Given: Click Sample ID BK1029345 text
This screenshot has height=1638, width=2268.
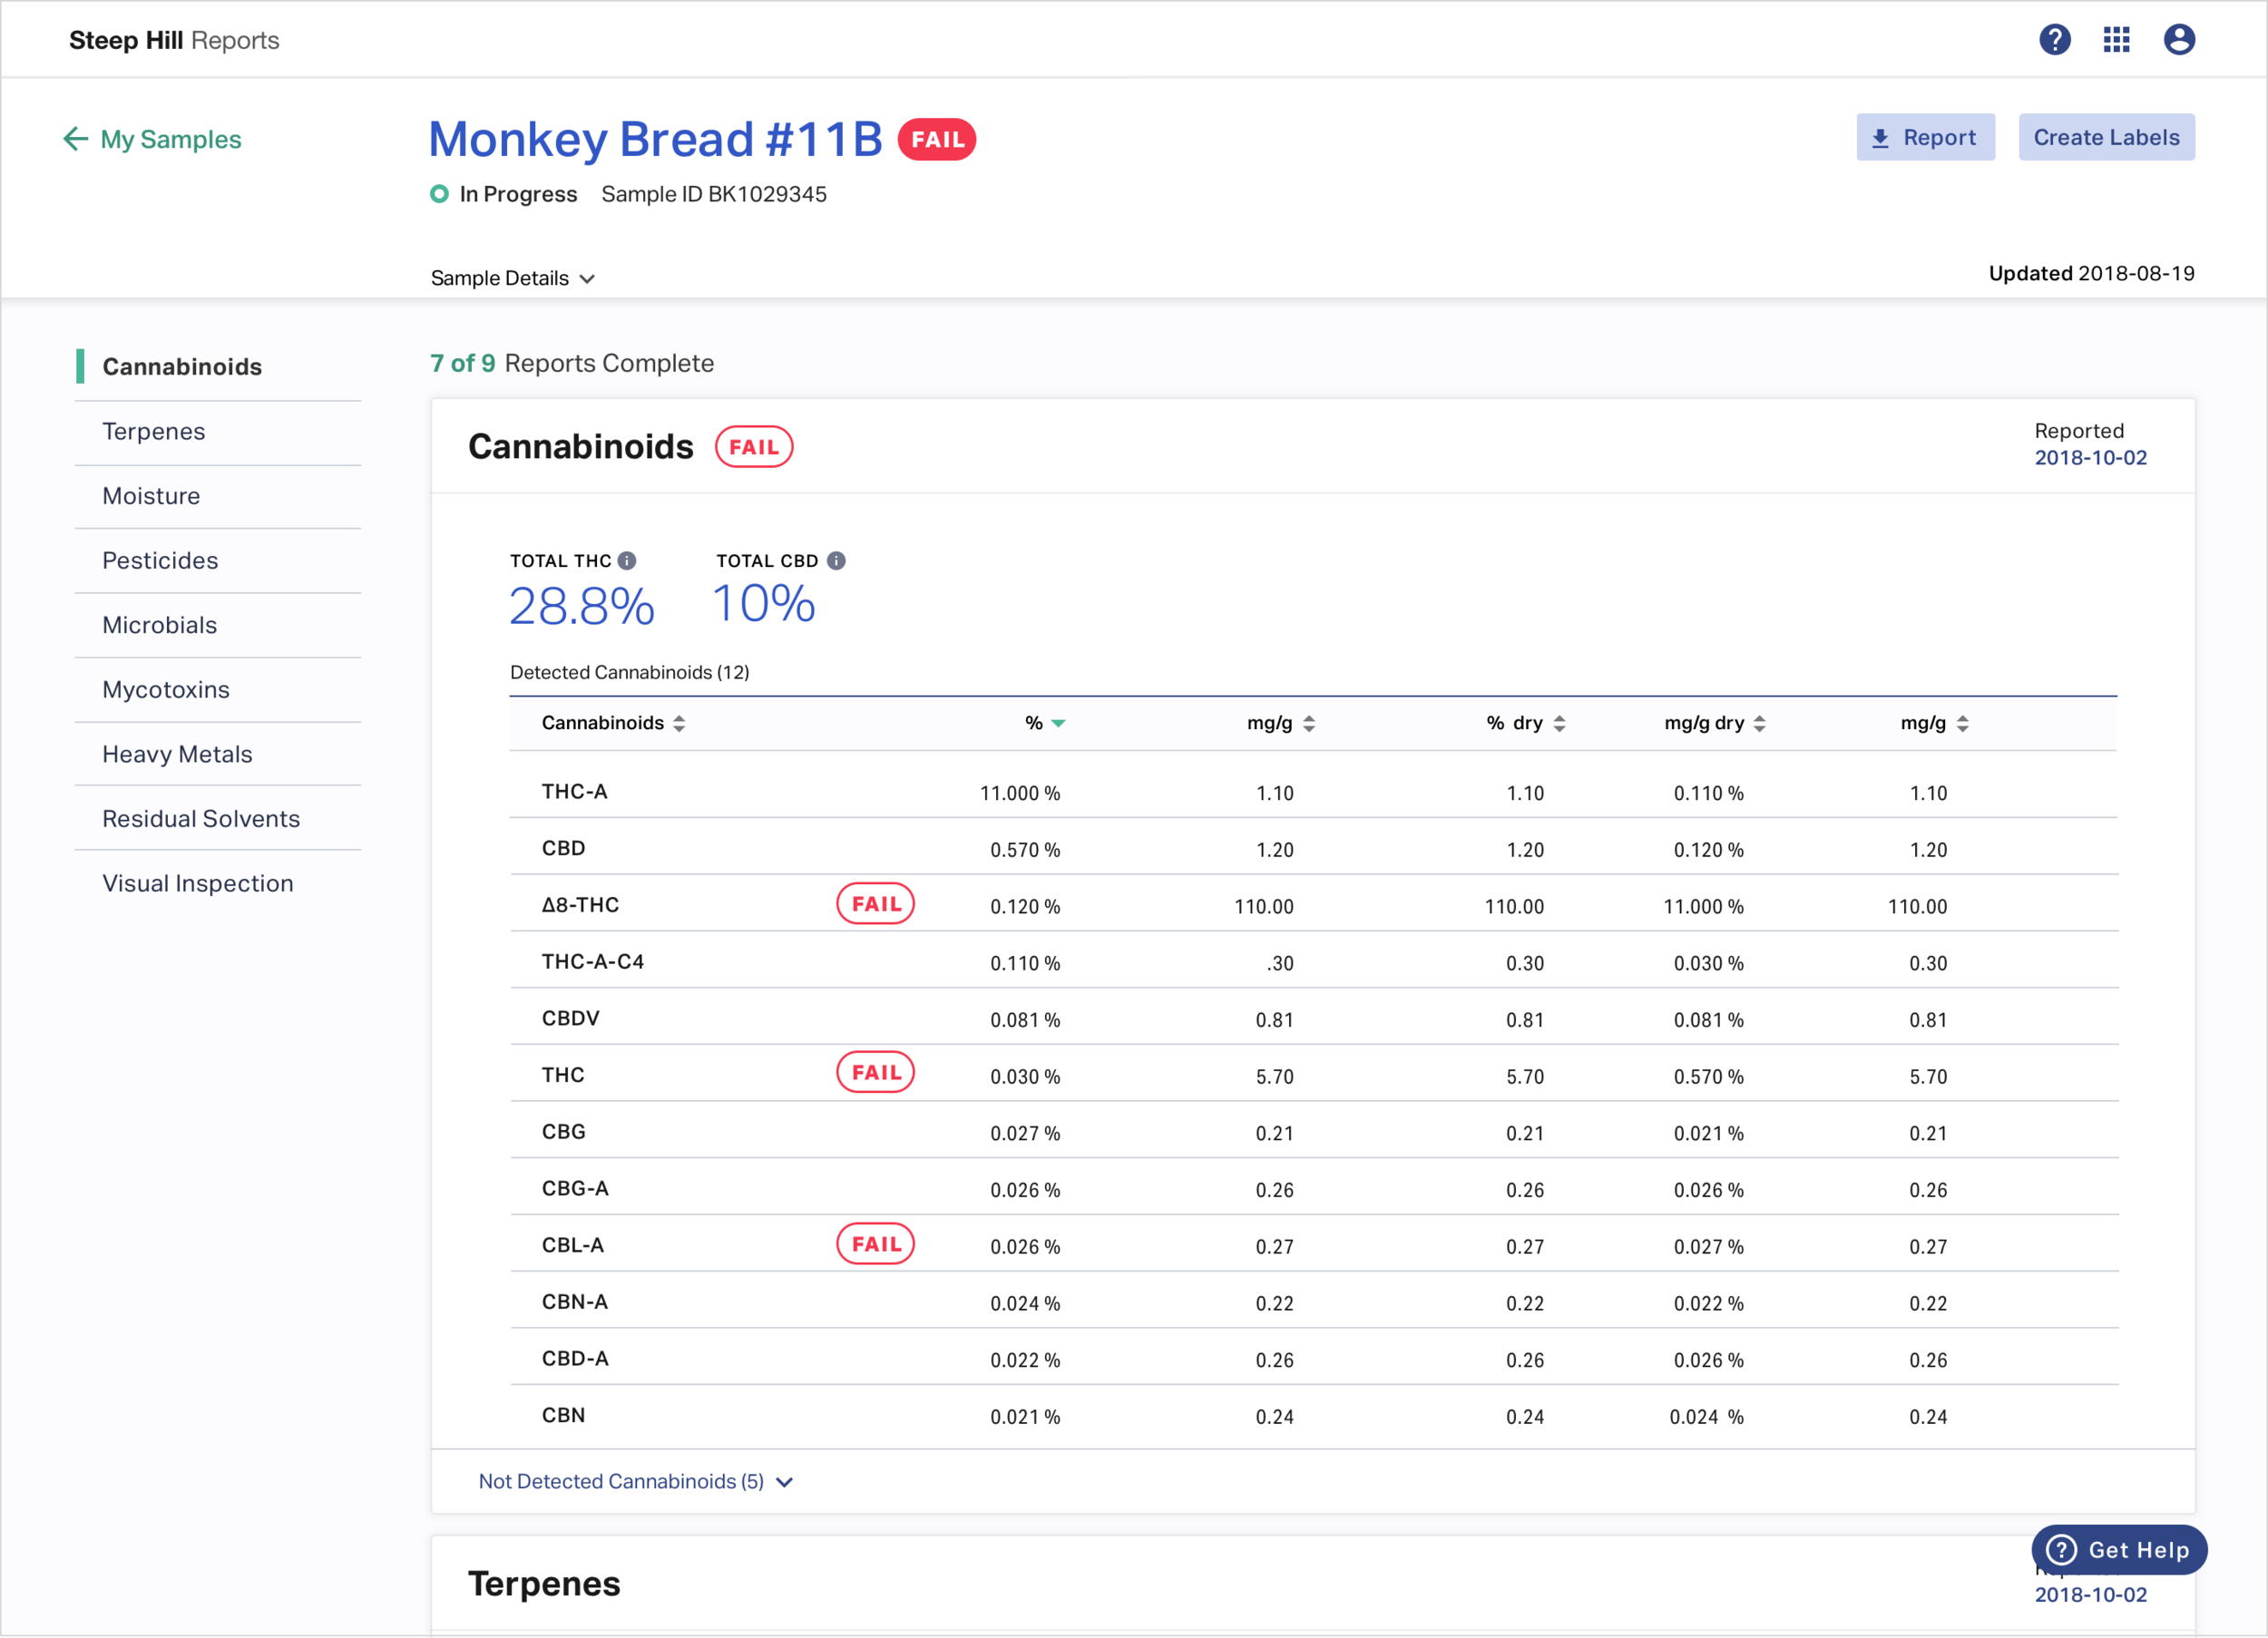Looking at the screenshot, I should [714, 194].
